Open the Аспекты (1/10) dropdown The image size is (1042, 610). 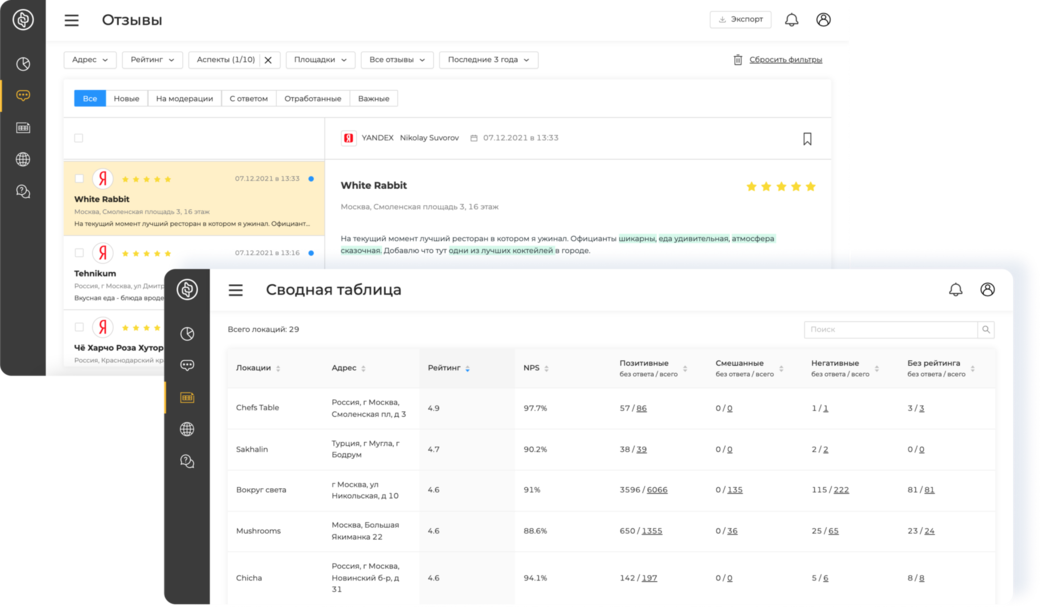click(x=225, y=60)
